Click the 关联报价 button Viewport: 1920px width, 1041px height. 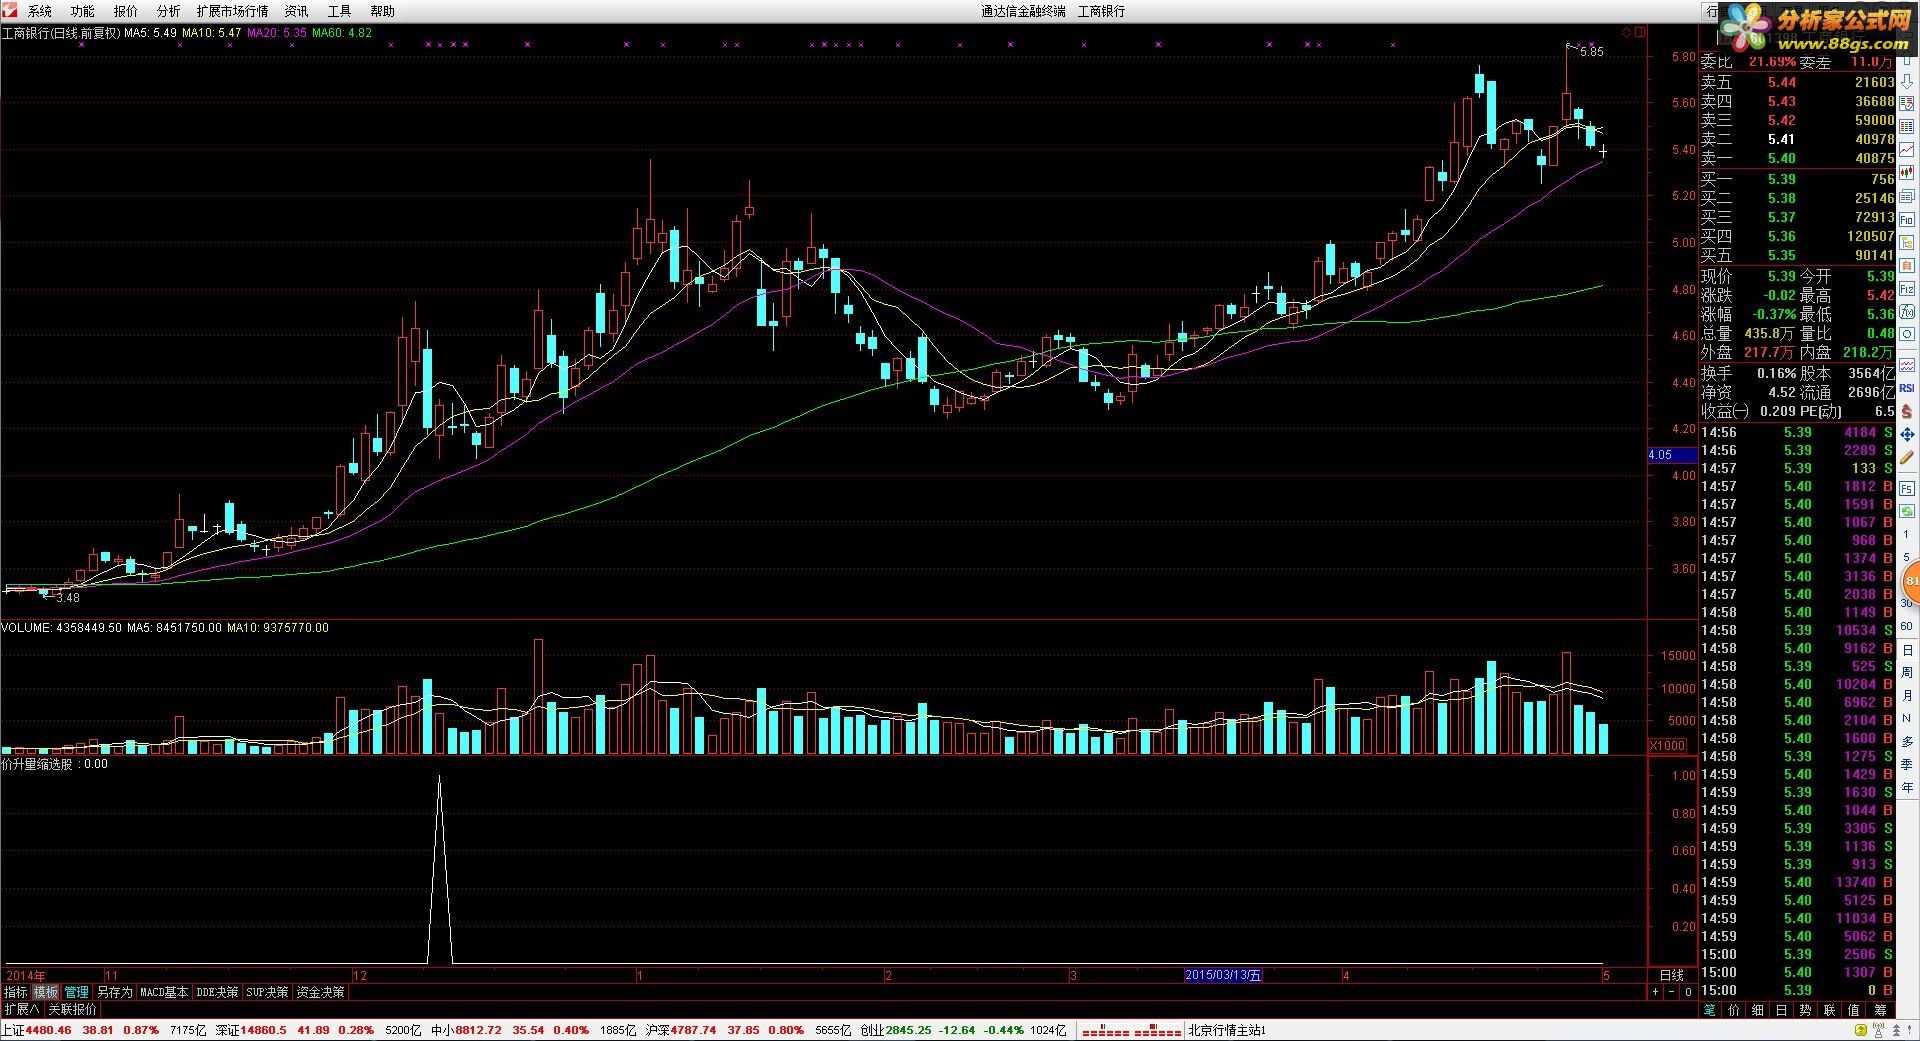click(73, 1009)
